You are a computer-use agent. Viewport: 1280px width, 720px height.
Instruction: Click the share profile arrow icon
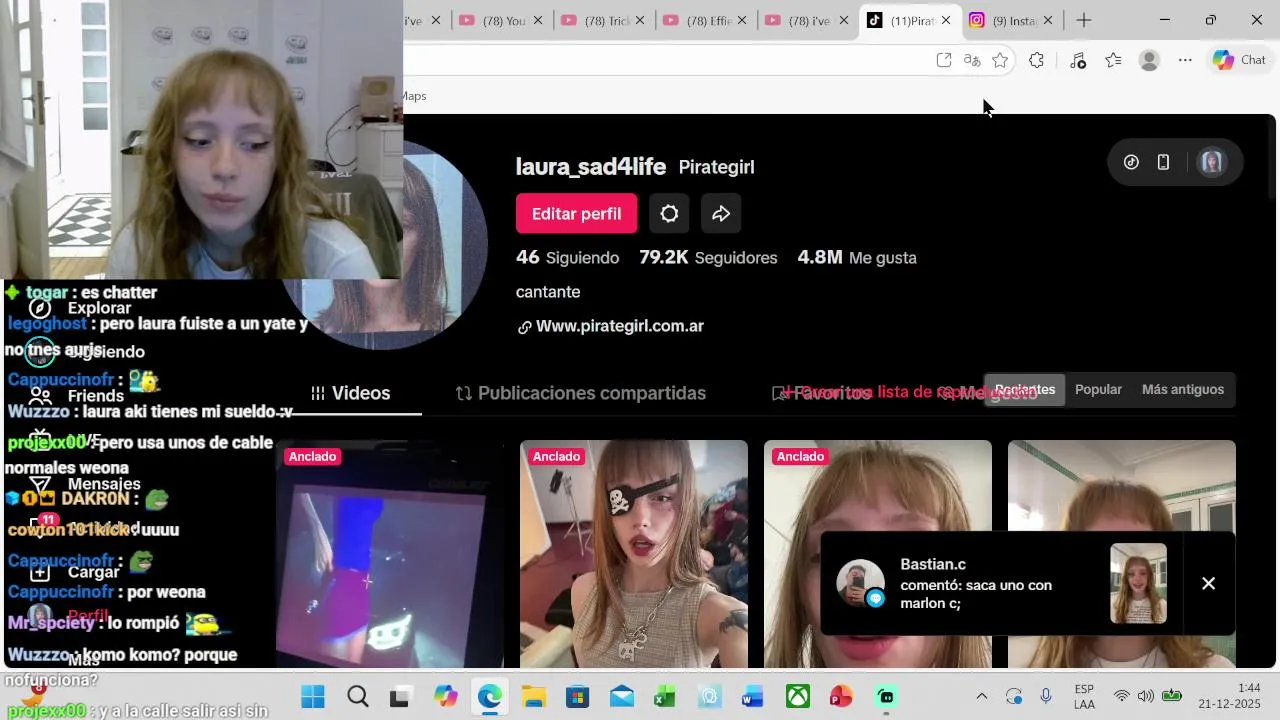[721, 213]
